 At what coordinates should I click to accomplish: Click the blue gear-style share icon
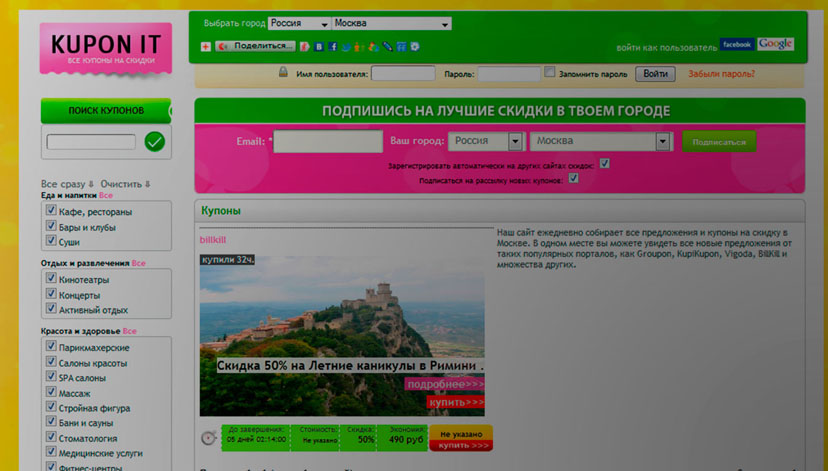pyautogui.click(x=415, y=46)
